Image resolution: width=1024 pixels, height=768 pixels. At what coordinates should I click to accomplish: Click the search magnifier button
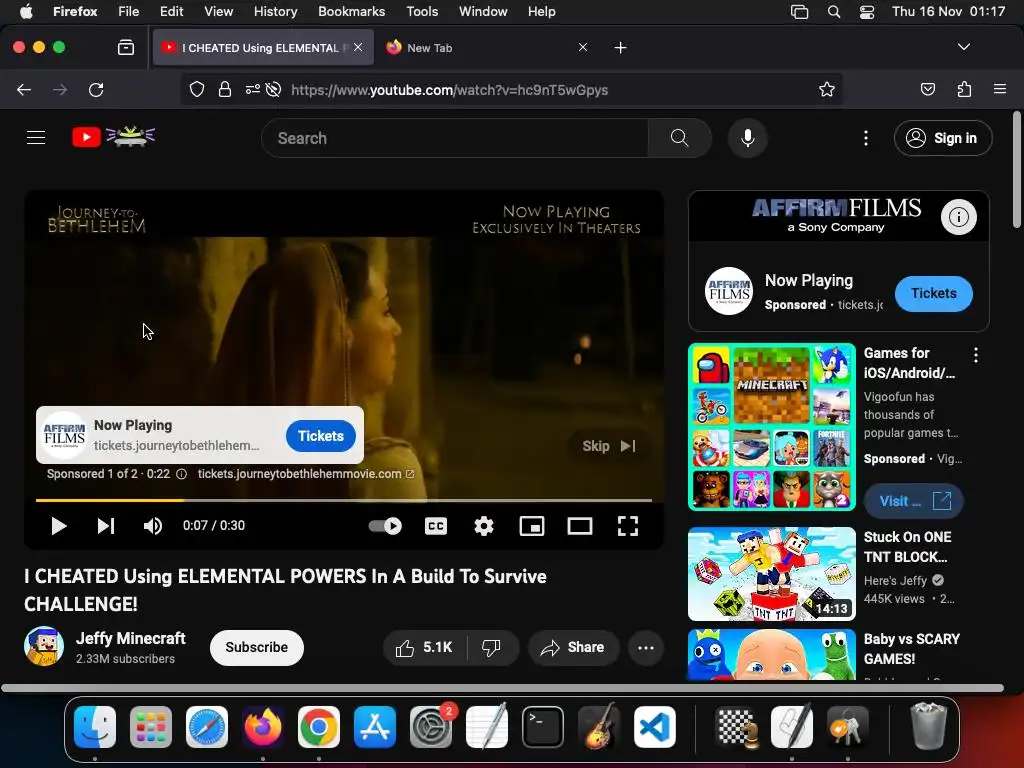coord(679,138)
